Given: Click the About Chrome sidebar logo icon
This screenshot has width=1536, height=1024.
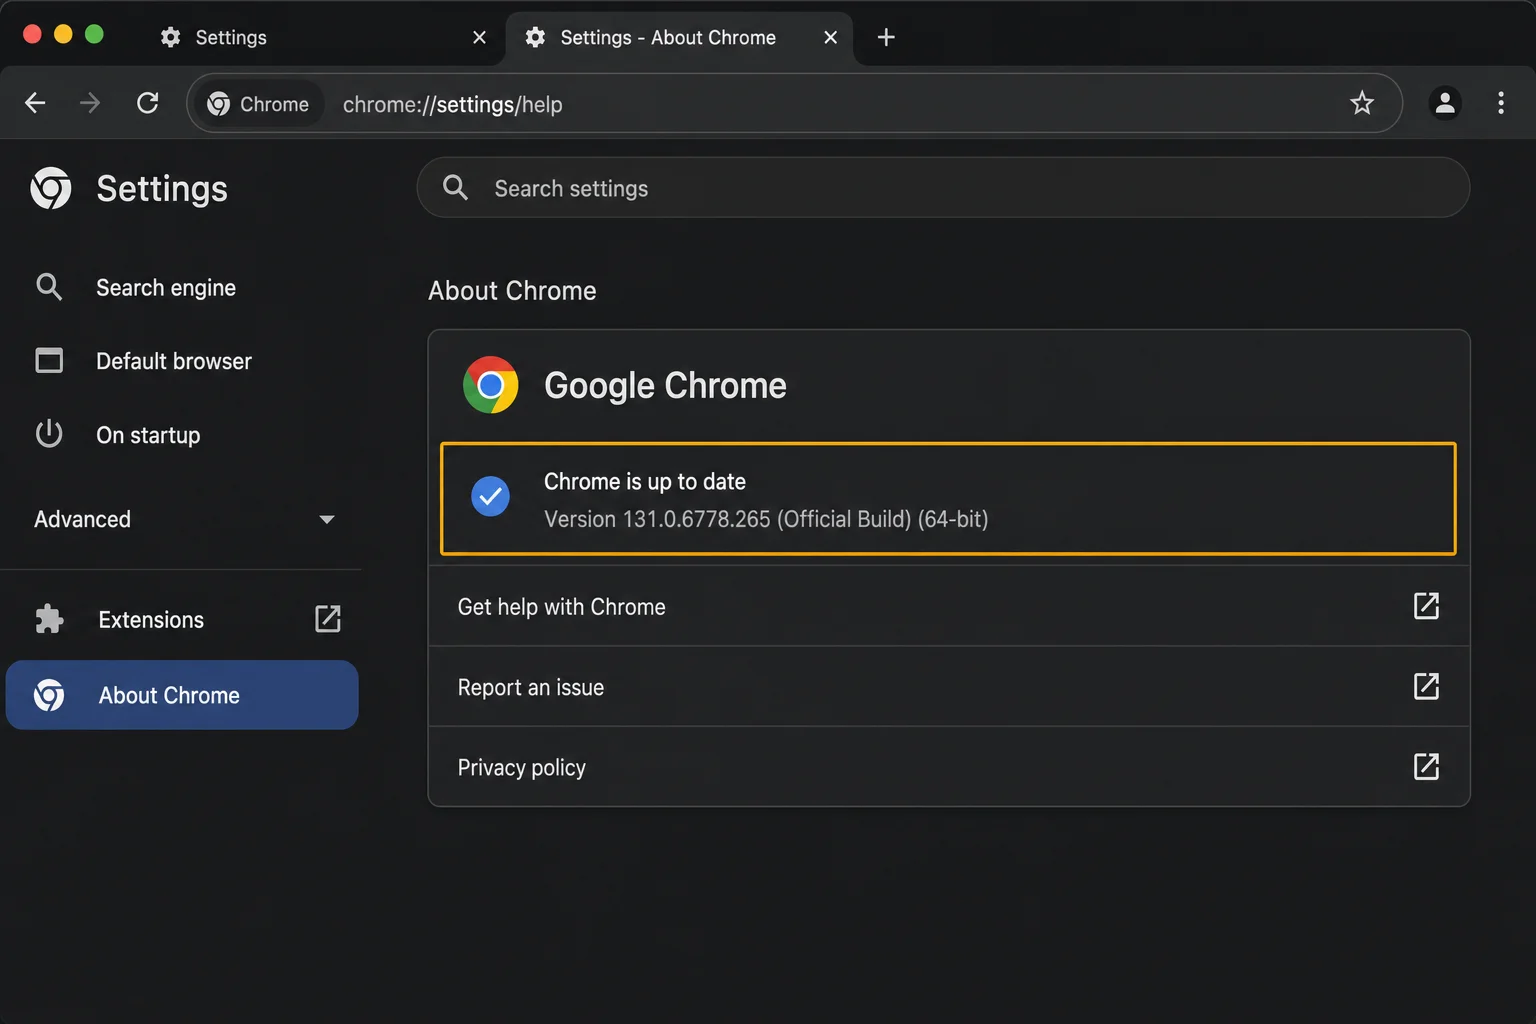Looking at the screenshot, I should 49,695.
